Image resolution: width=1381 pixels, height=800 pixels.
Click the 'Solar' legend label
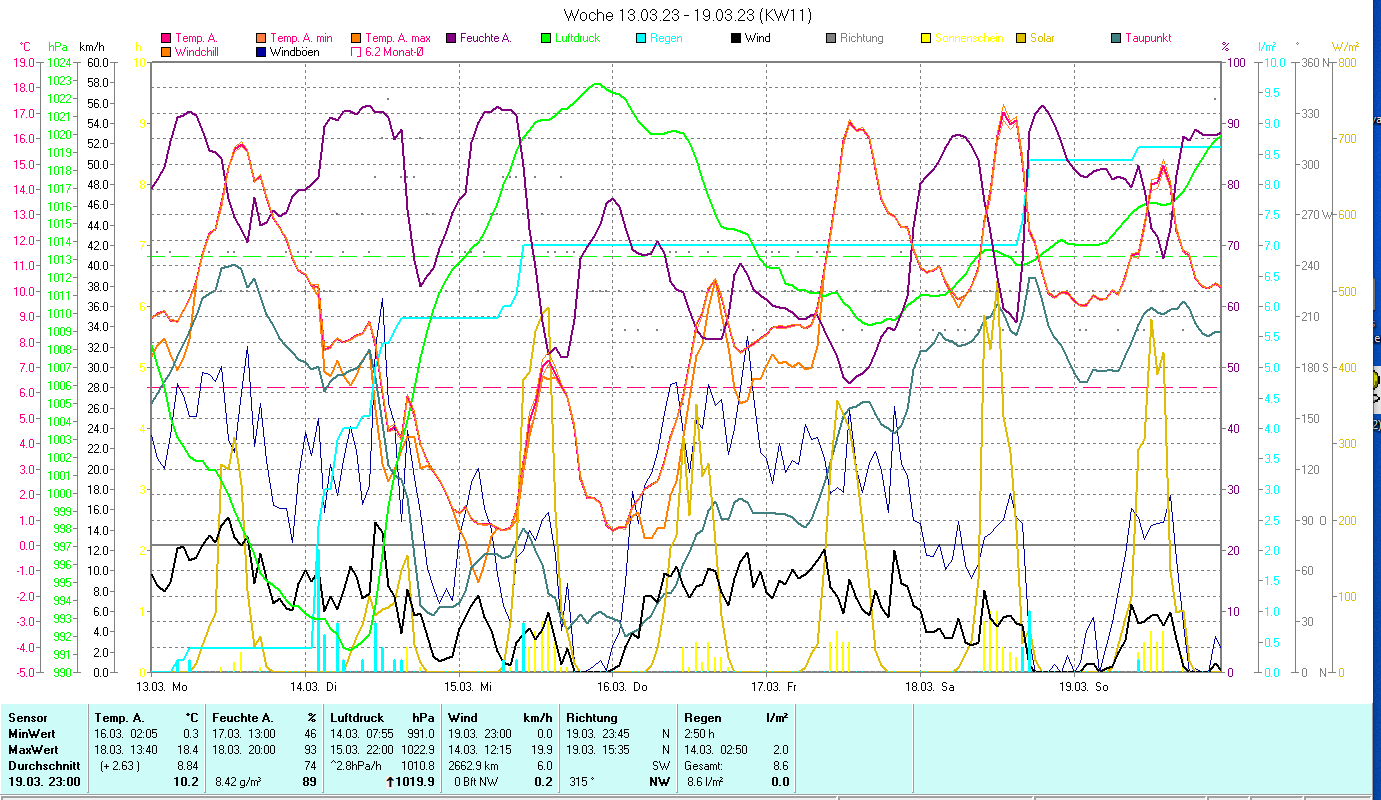1042,38
